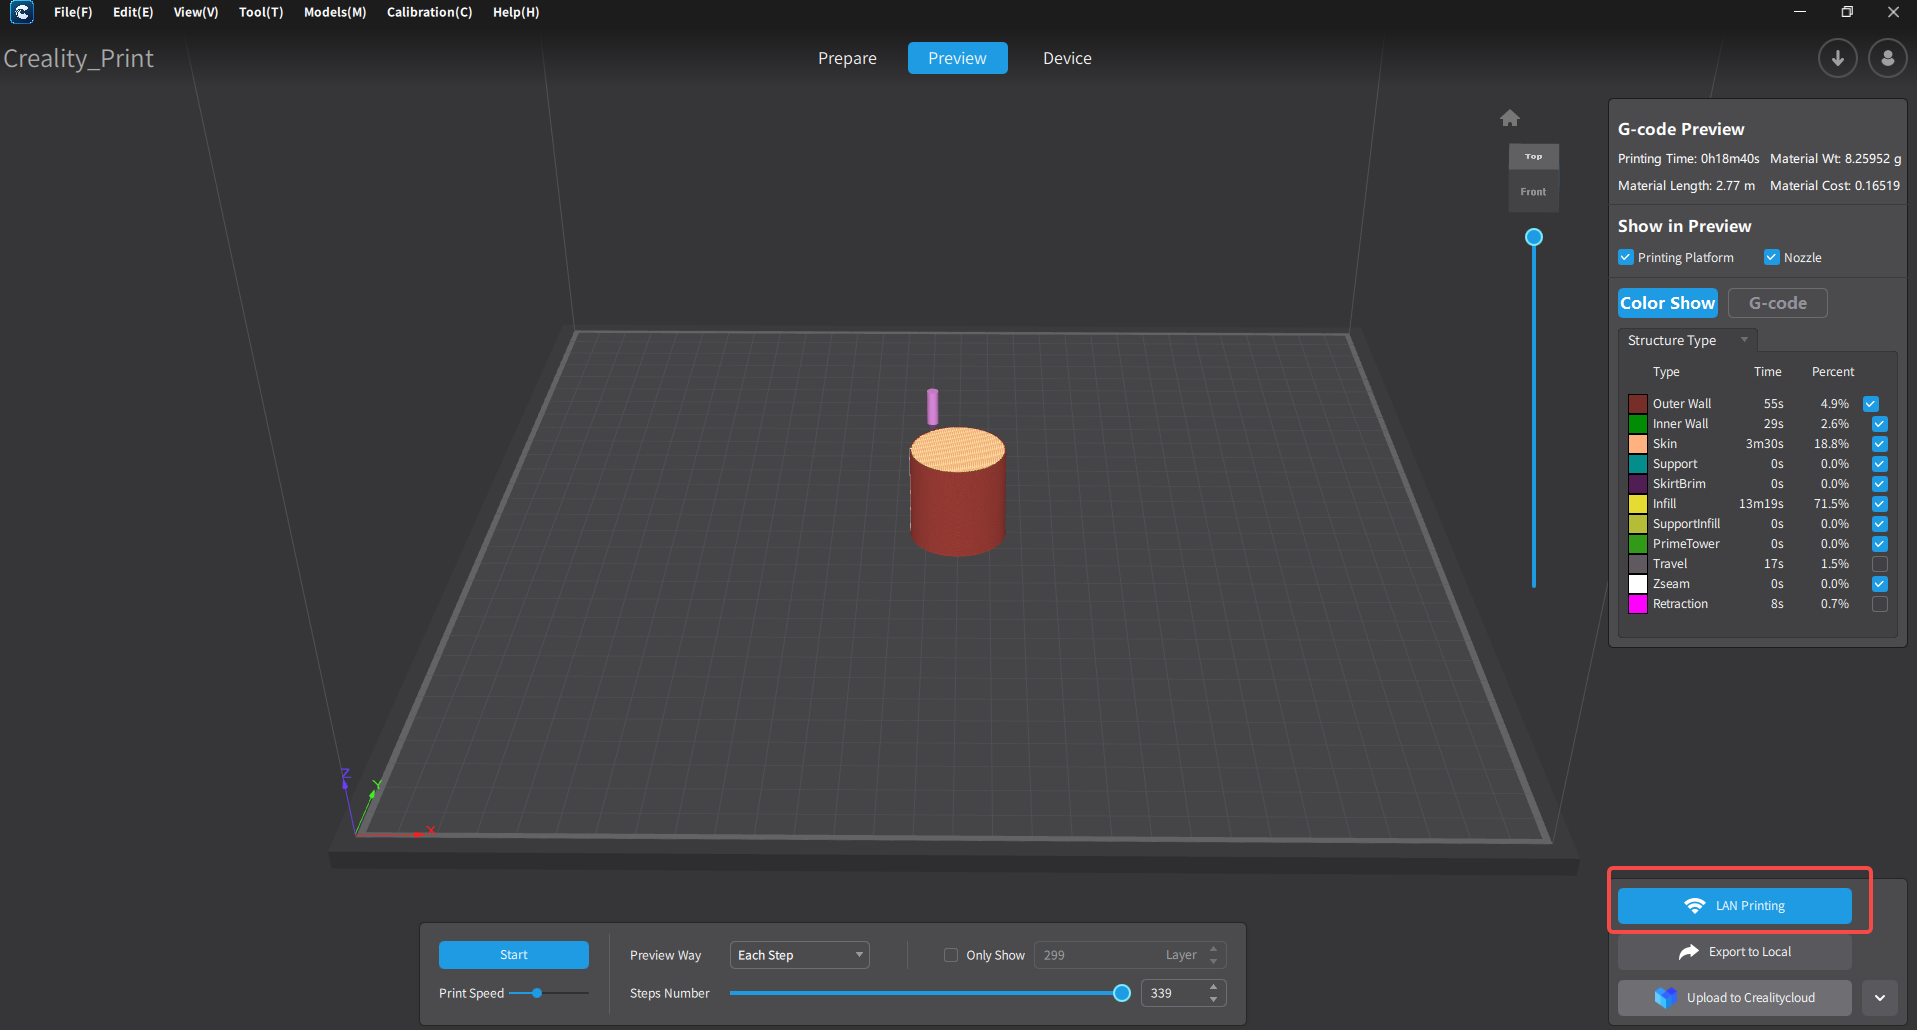Click the Outer Wall color swatch

point(1638,404)
